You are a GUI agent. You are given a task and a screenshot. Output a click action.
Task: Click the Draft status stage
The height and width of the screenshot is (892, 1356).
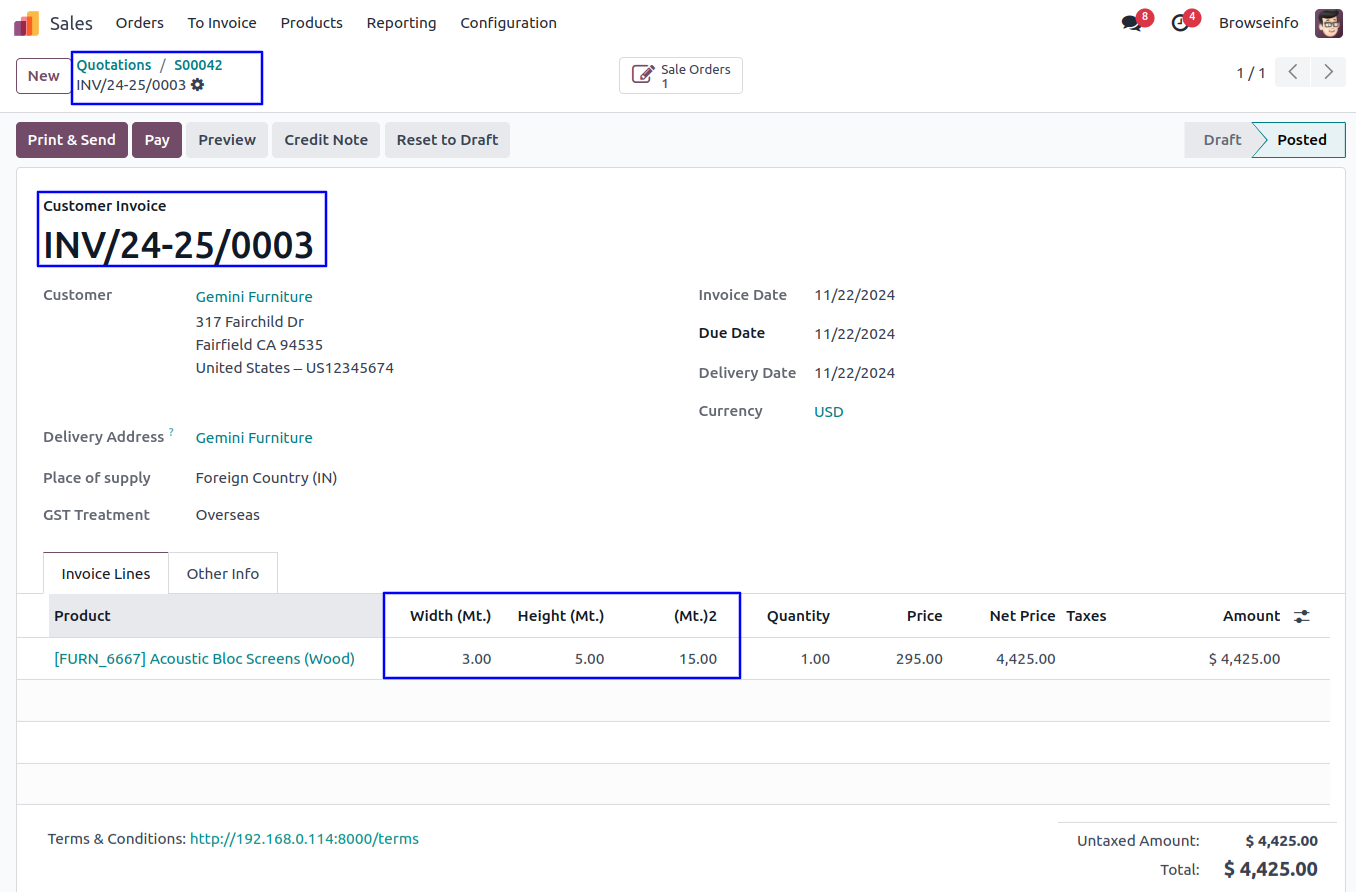tap(1221, 140)
